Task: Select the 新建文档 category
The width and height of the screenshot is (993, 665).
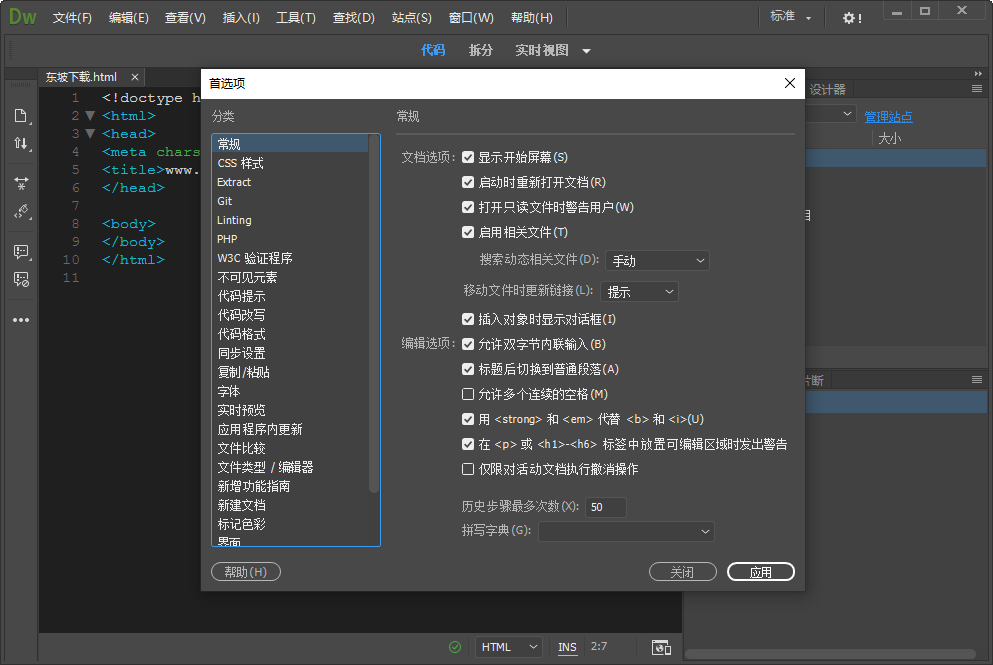Action: tap(241, 505)
